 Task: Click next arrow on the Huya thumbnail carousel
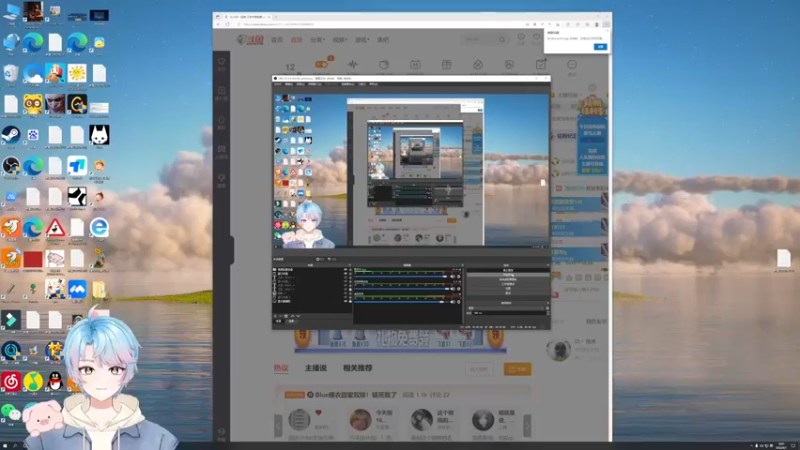[x=527, y=424]
